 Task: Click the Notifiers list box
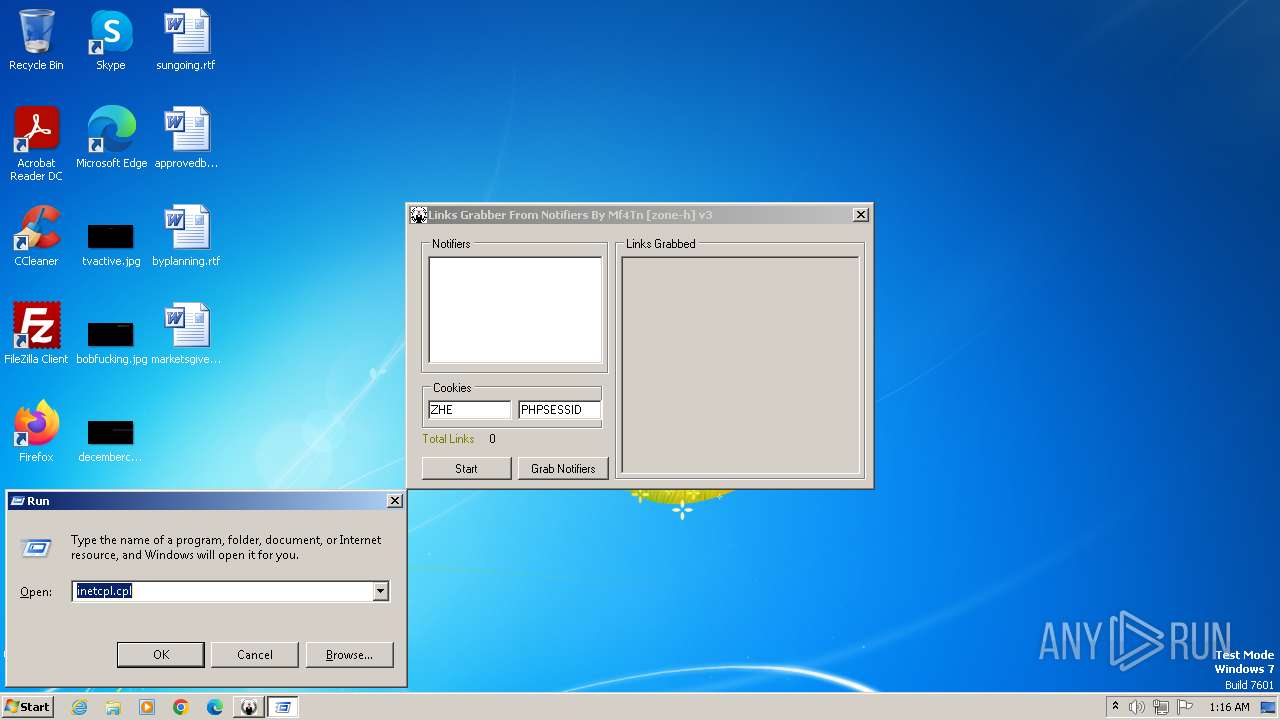515,310
